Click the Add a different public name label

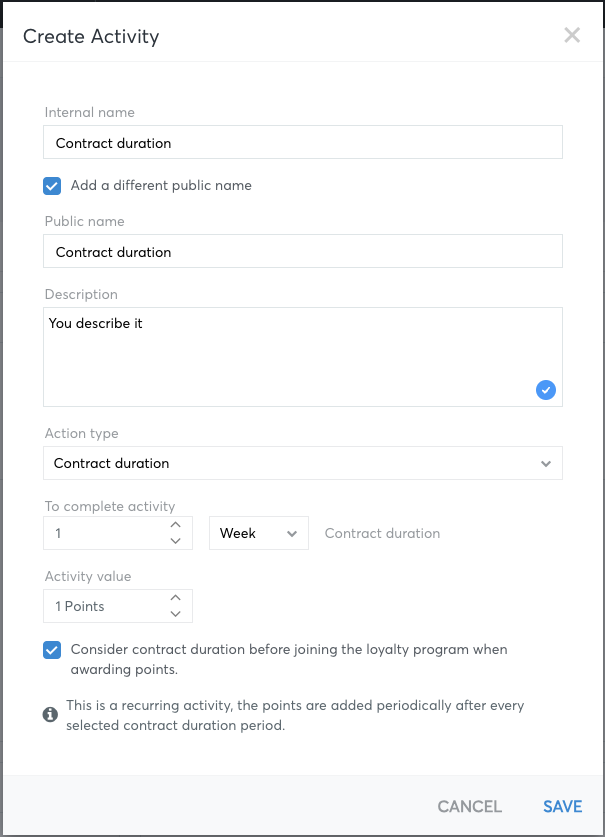pos(161,185)
